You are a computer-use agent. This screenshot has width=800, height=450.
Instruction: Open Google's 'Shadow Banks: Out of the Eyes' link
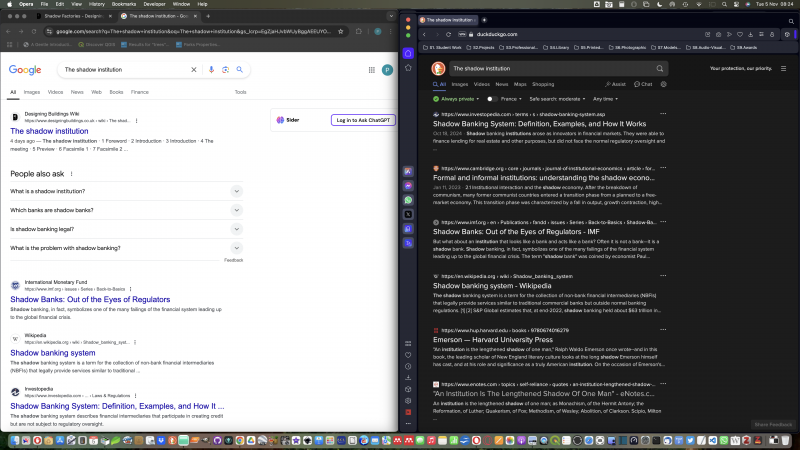click(90, 299)
